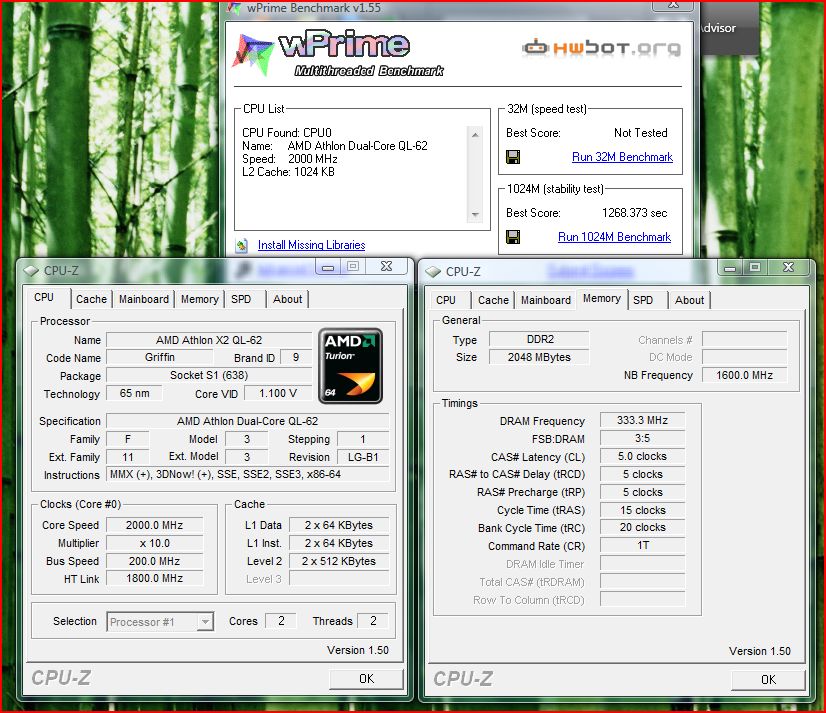Click the 1024M Best Score 1268.373 sec

point(634,213)
